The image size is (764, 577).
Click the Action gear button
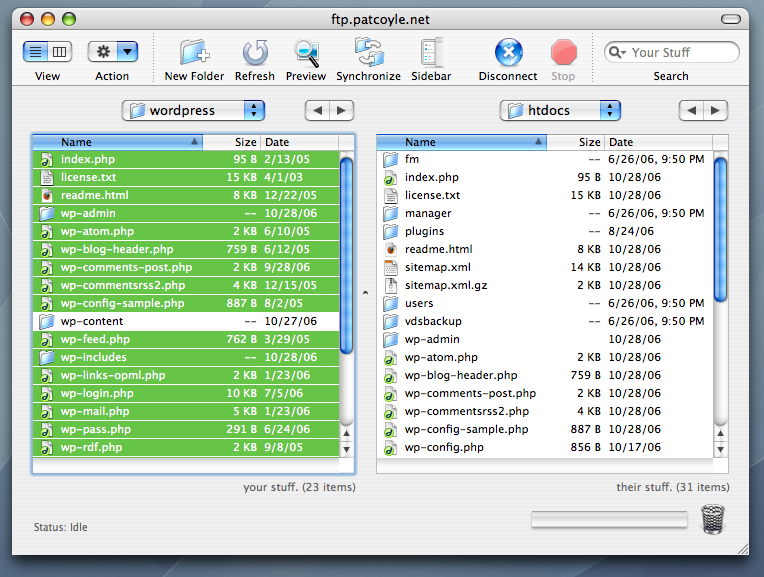click(x=102, y=52)
